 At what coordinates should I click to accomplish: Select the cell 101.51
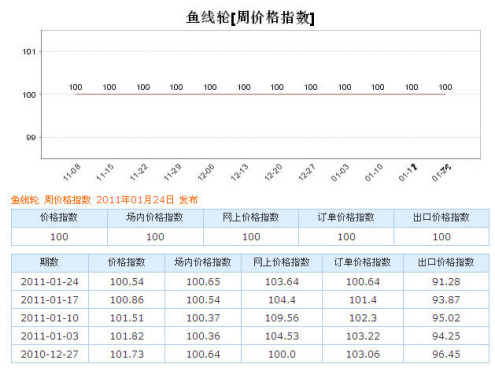point(127,318)
